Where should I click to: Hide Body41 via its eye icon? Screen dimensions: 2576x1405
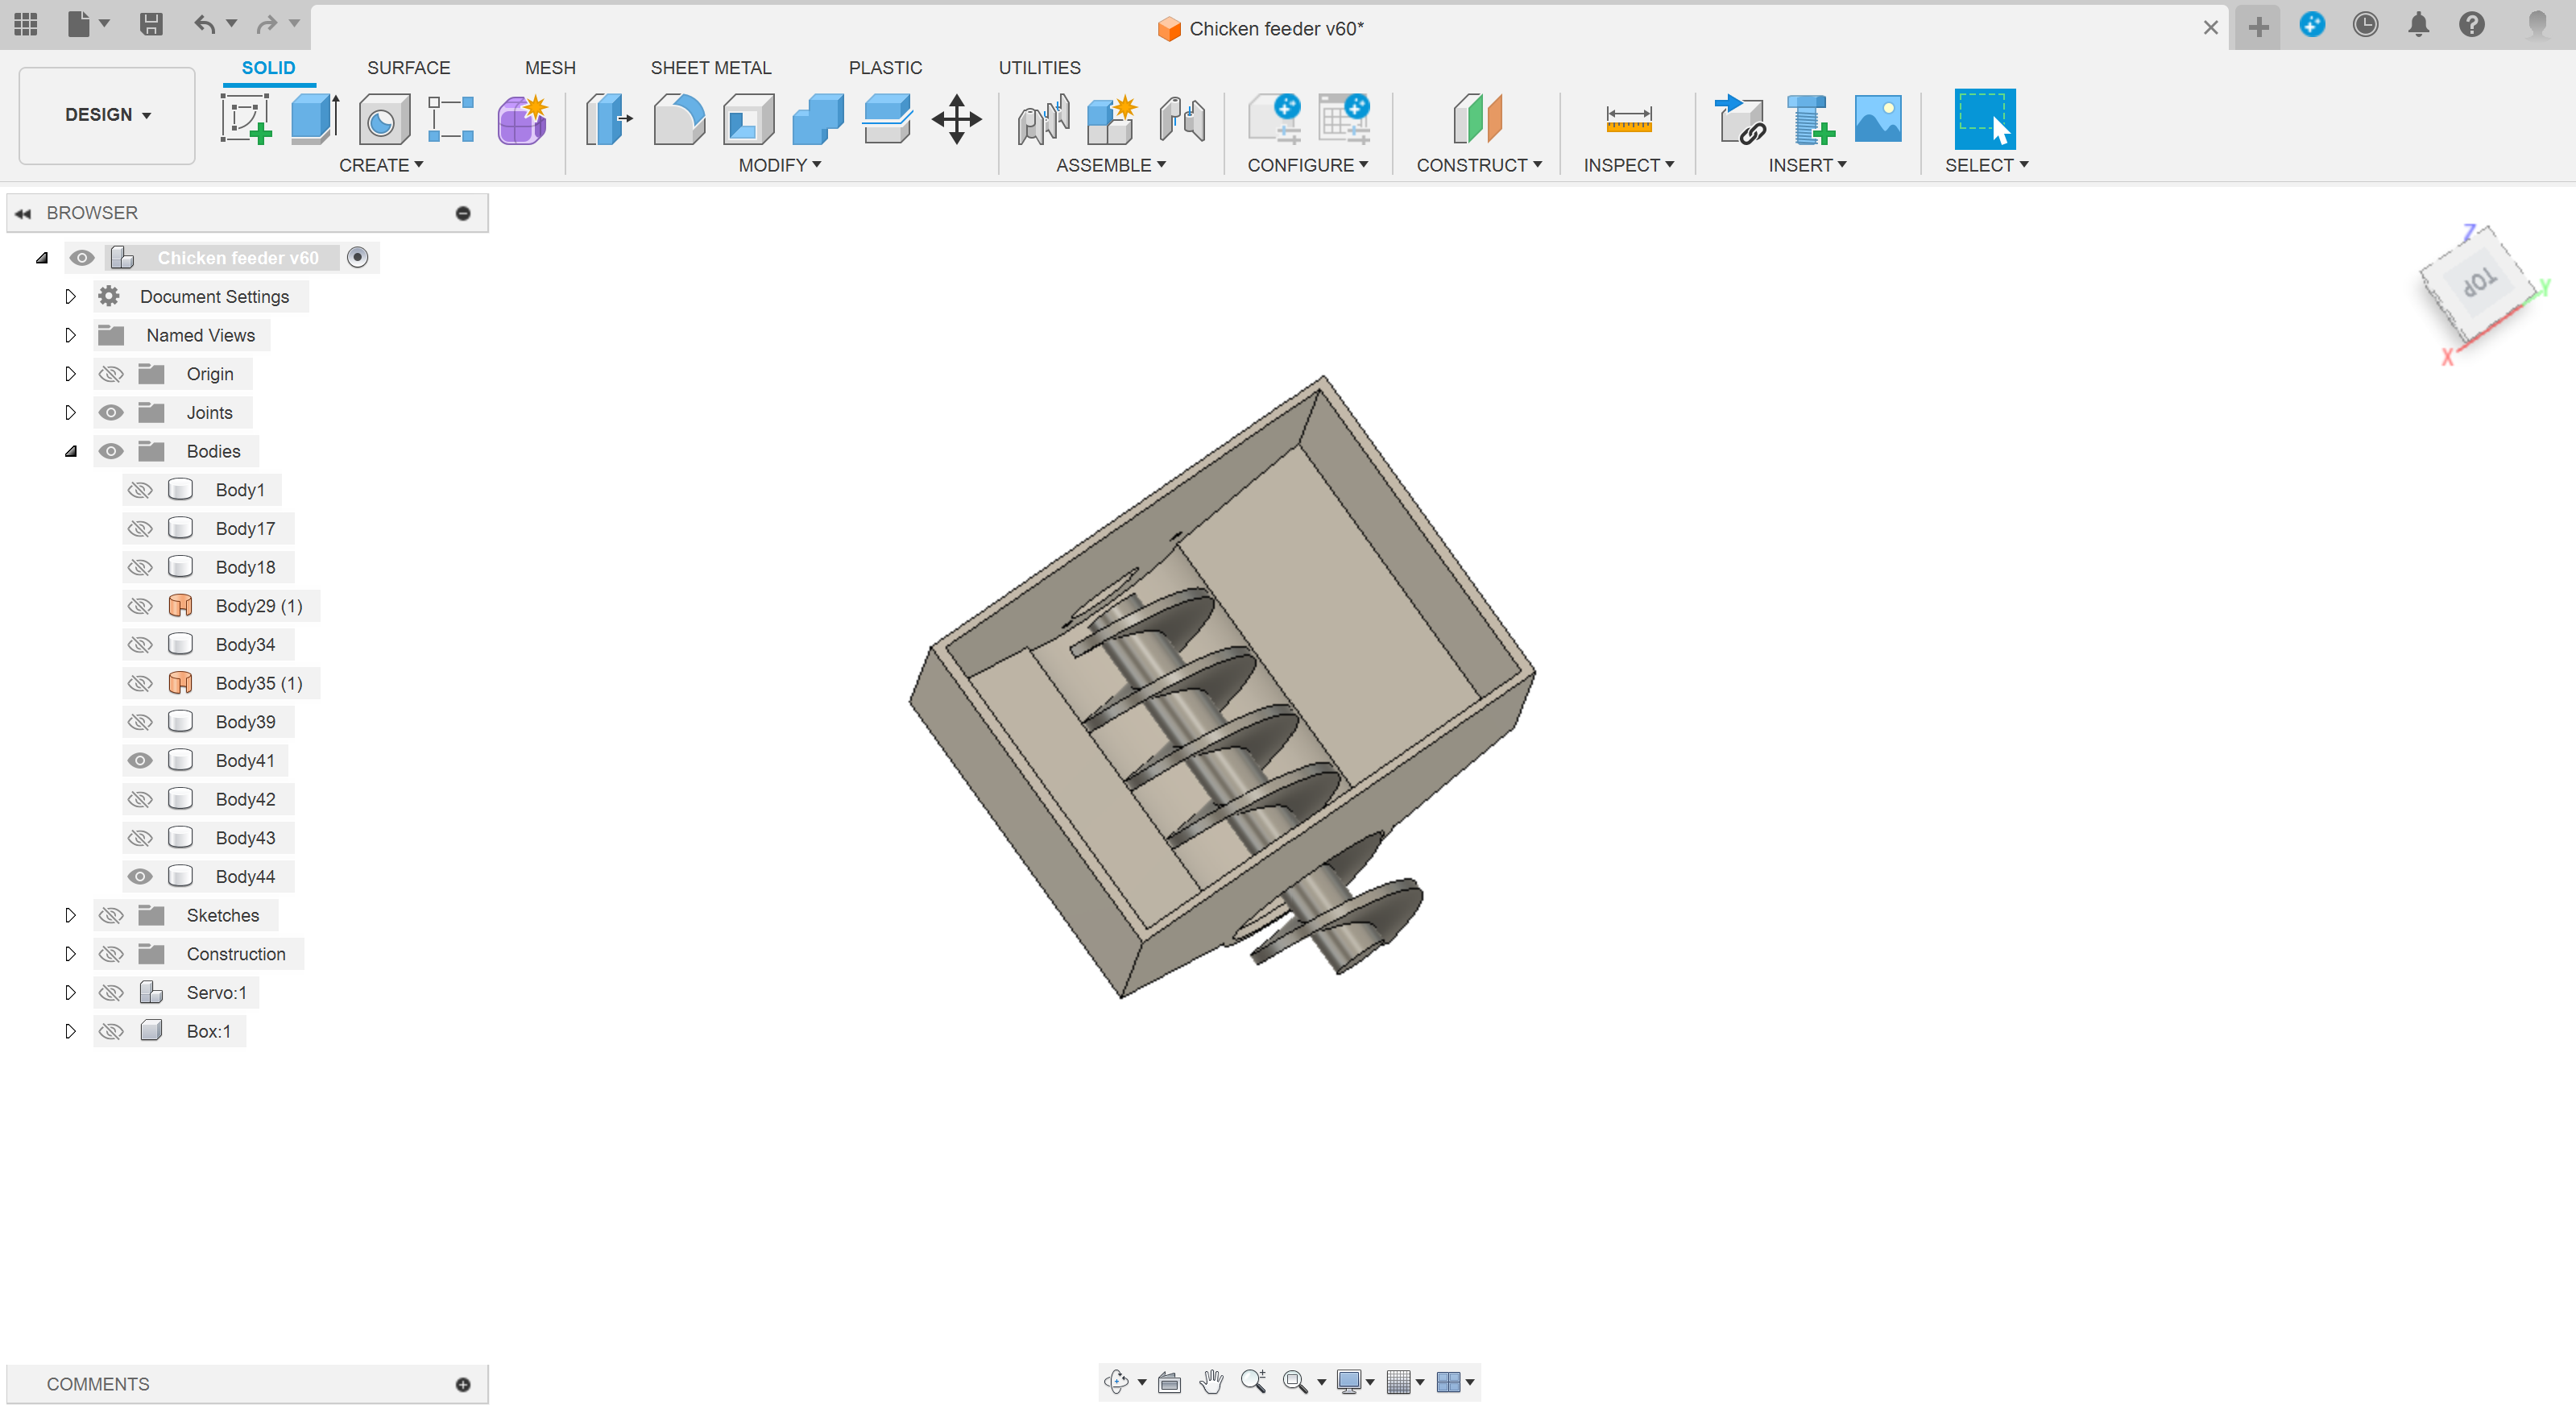pos(140,760)
